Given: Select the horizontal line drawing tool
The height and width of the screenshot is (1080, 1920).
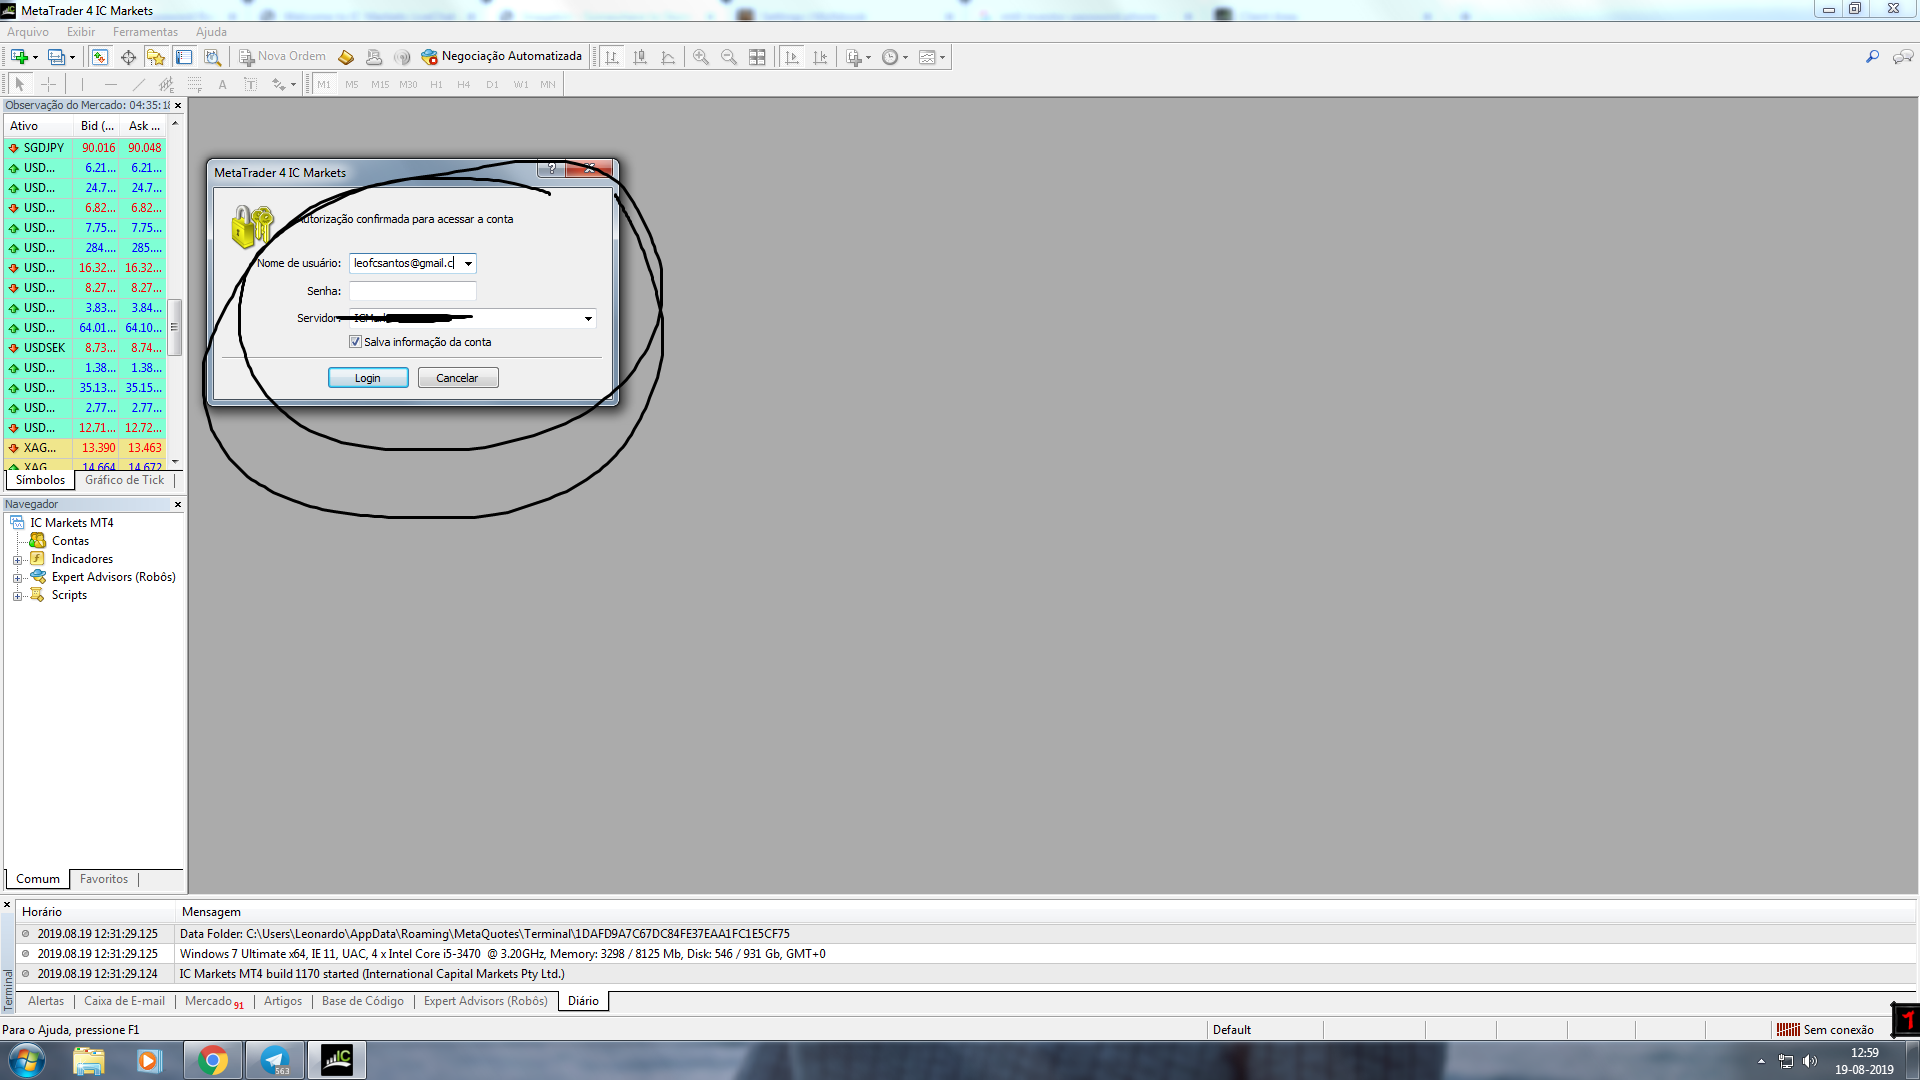Looking at the screenshot, I should [111, 85].
